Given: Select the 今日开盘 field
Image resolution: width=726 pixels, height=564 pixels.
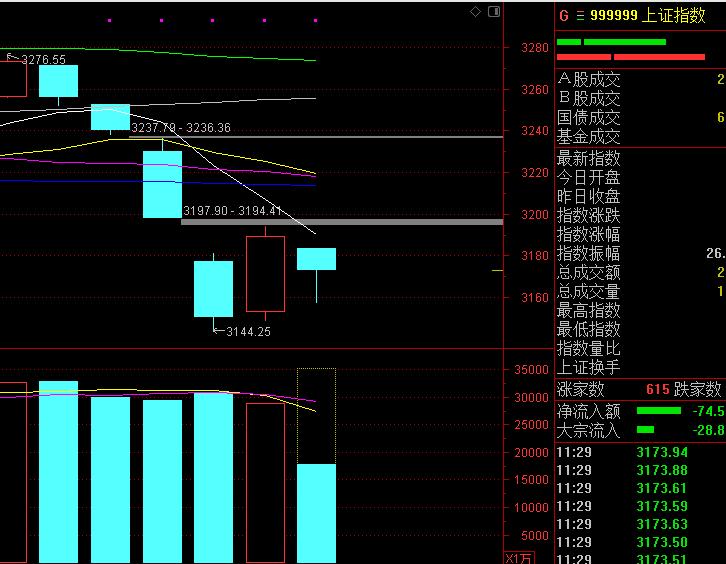Looking at the screenshot, I should pos(640,177).
